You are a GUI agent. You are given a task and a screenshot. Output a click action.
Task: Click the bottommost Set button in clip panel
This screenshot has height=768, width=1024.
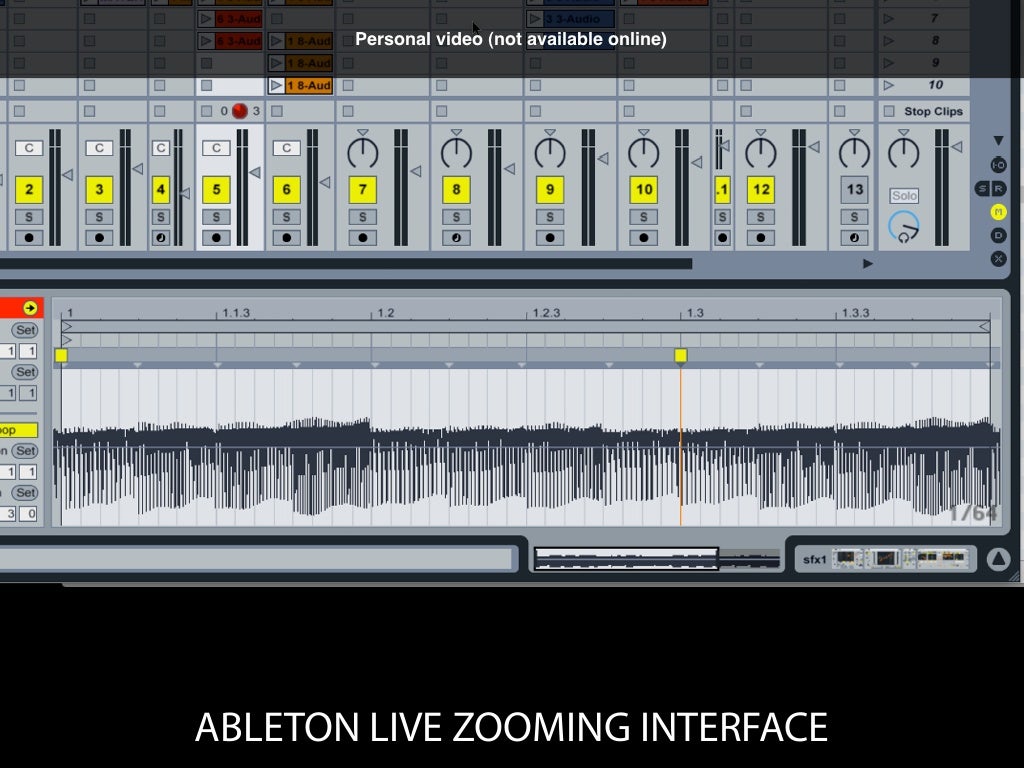25,492
